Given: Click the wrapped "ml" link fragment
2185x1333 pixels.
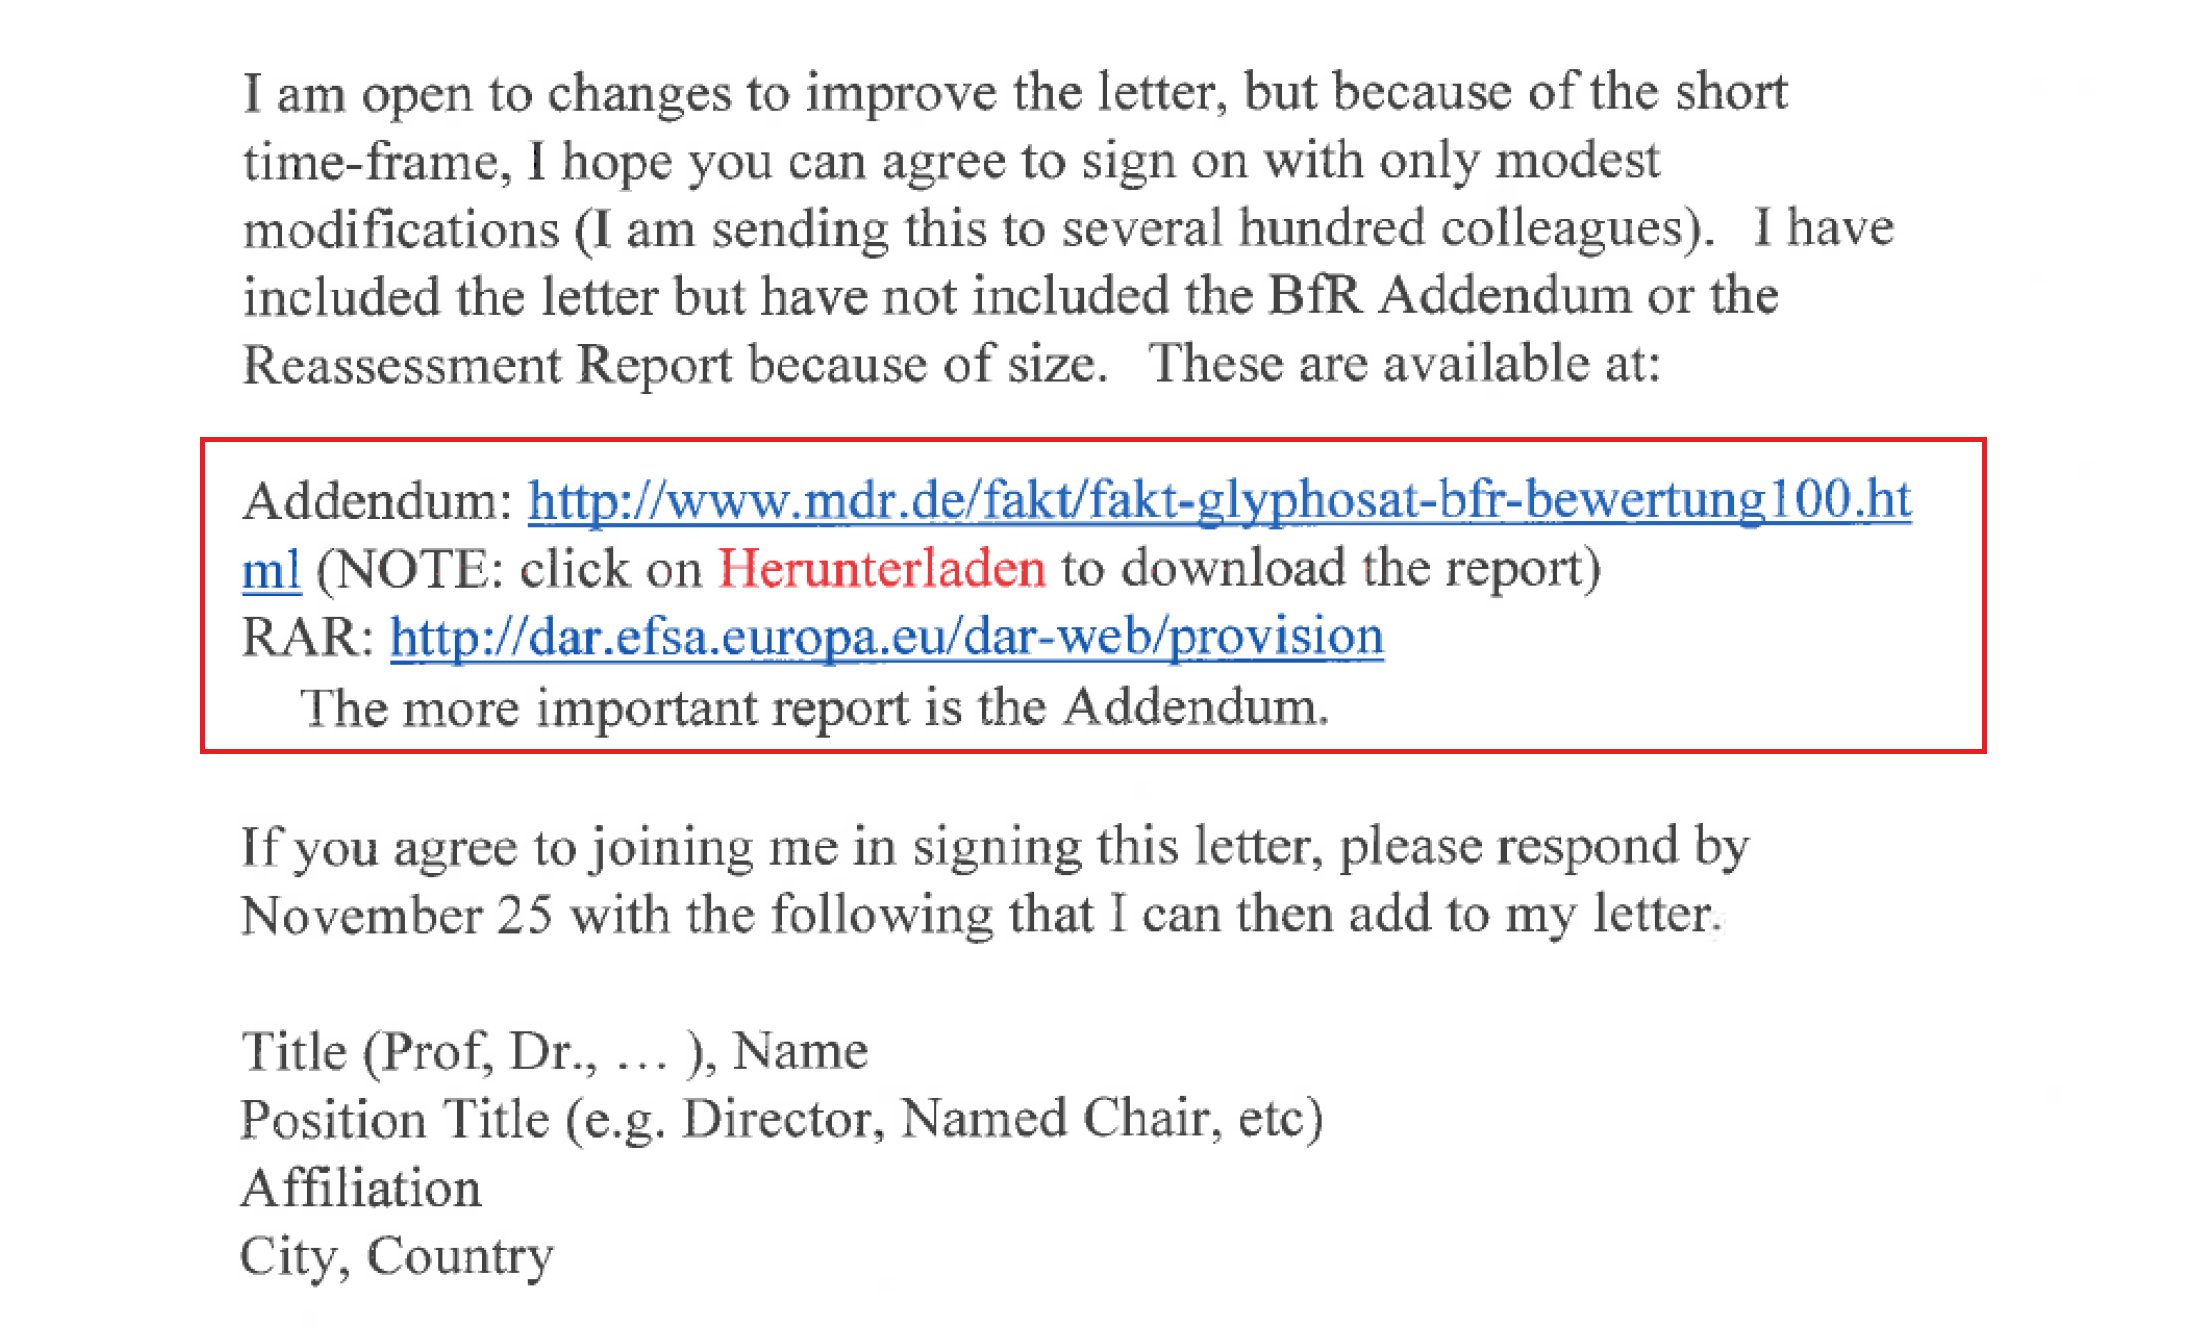Looking at the screenshot, I should (x=271, y=570).
